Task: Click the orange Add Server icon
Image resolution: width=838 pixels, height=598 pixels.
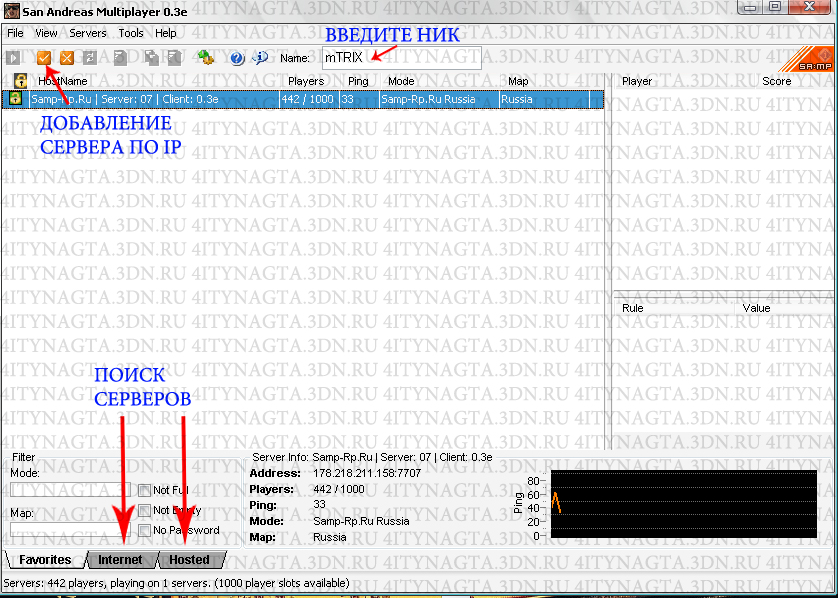Action: (x=43, y=58)
